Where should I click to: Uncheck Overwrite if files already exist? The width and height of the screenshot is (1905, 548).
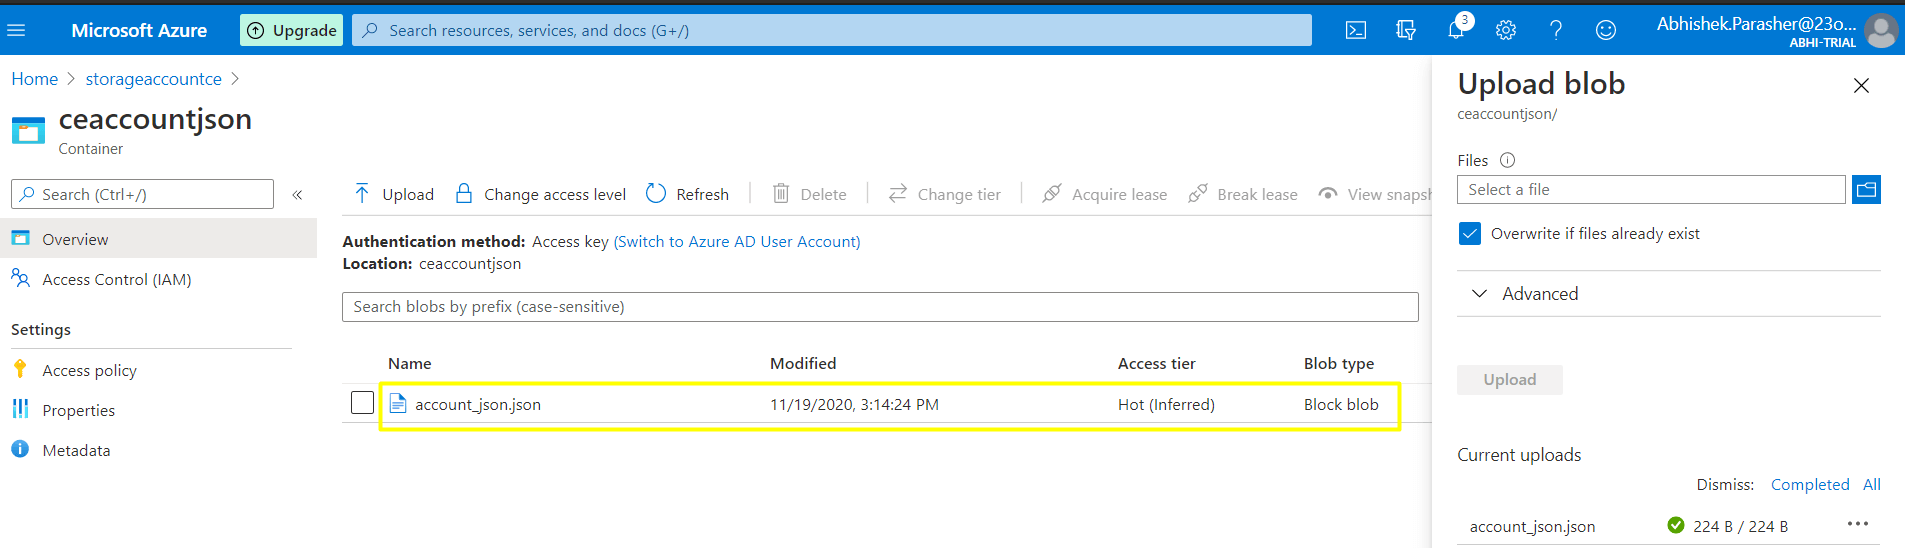coord(1469,234)
